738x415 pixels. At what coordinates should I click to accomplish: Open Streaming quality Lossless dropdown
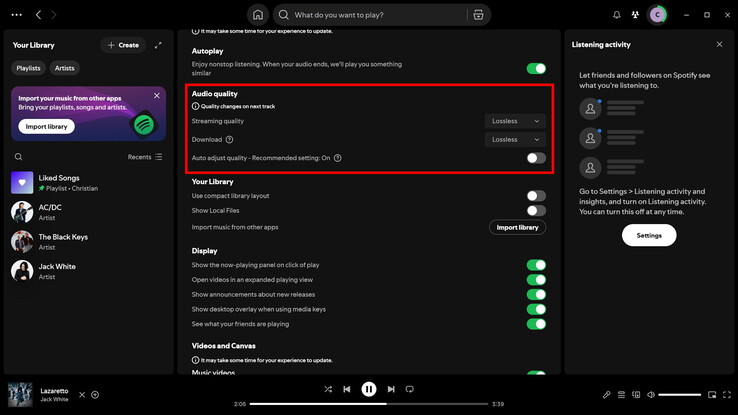coord(515,121)
